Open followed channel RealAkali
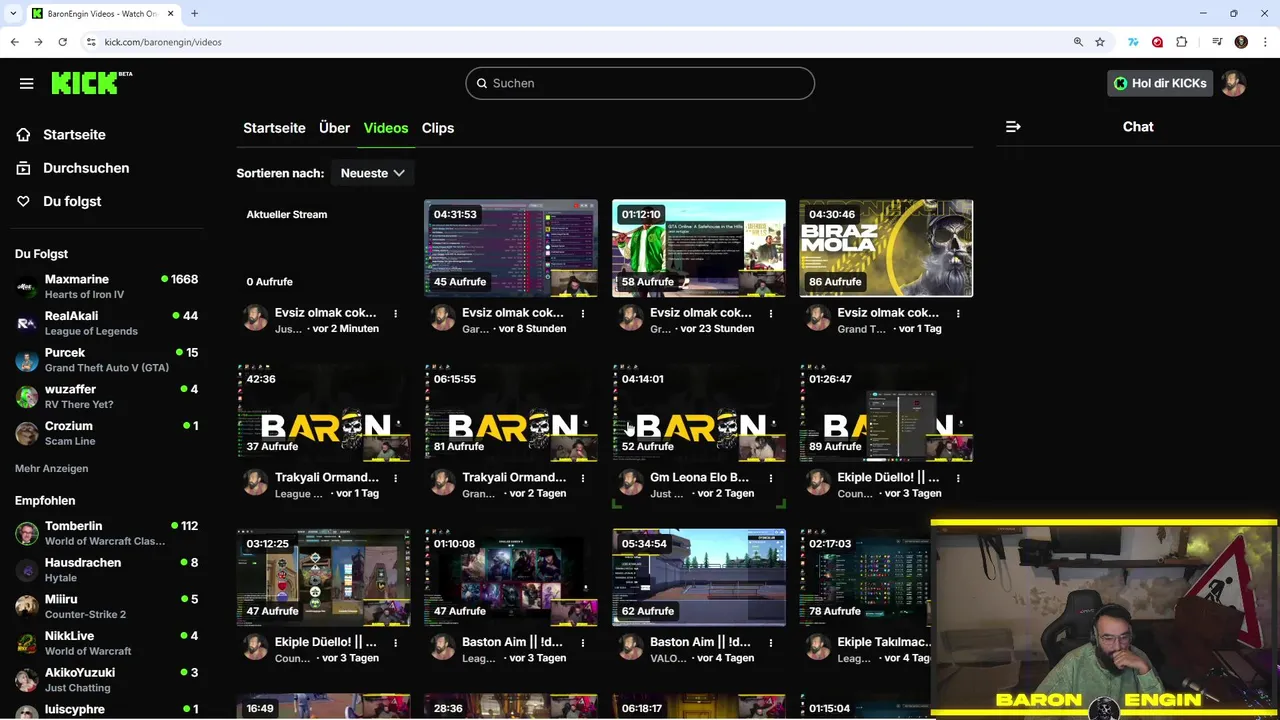 pos(105,323)
